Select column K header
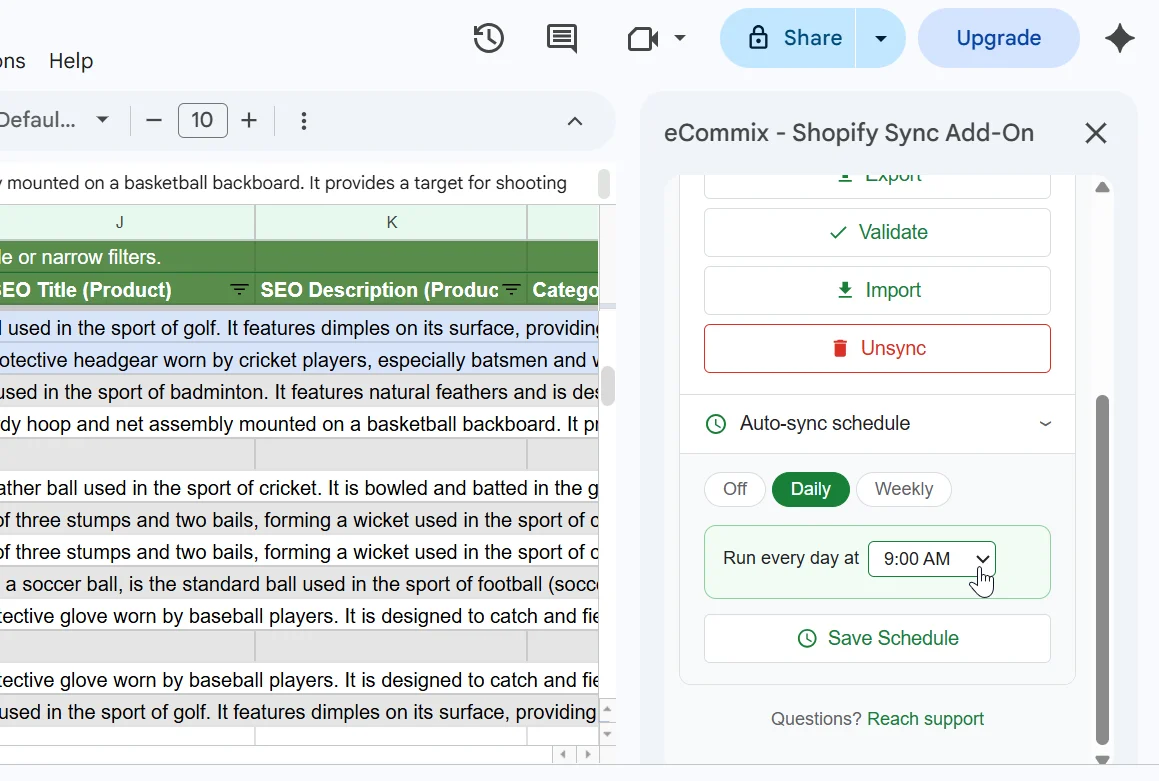The image size is (1159, 781). pyautogui.click(x=392, y=222)
